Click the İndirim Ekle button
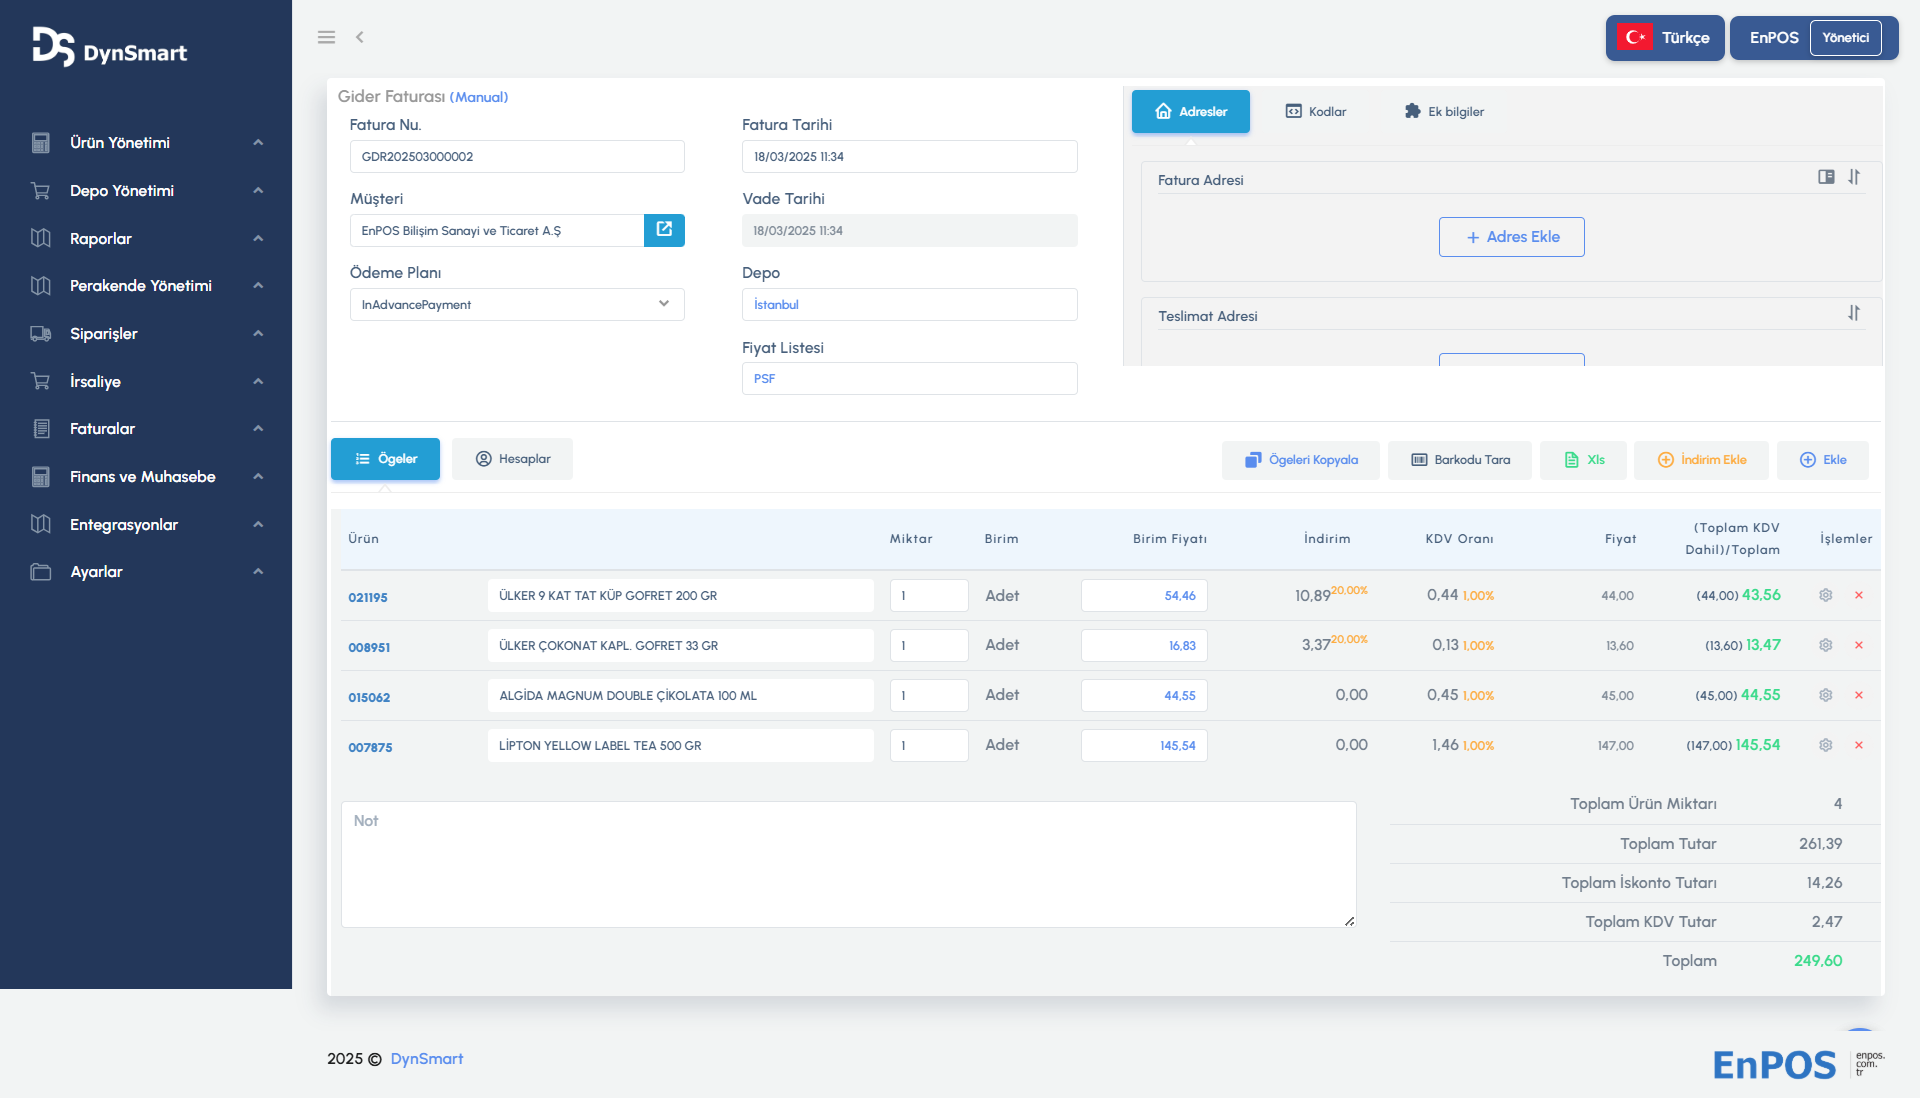Screen dimensions: 1920x1098 click(x=1701, y=460)
